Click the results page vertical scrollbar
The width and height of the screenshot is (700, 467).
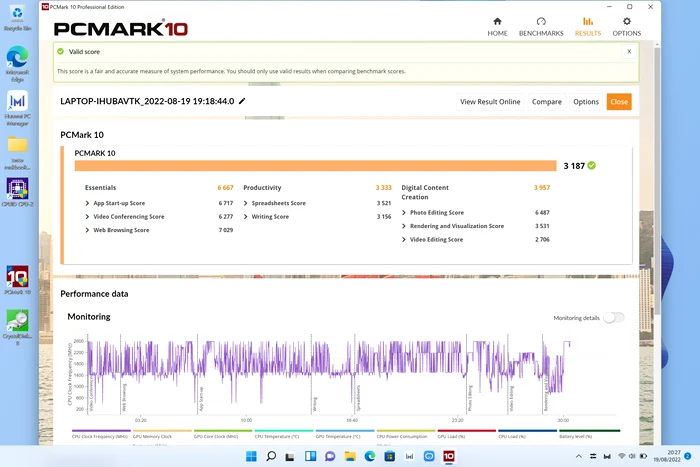657,179
